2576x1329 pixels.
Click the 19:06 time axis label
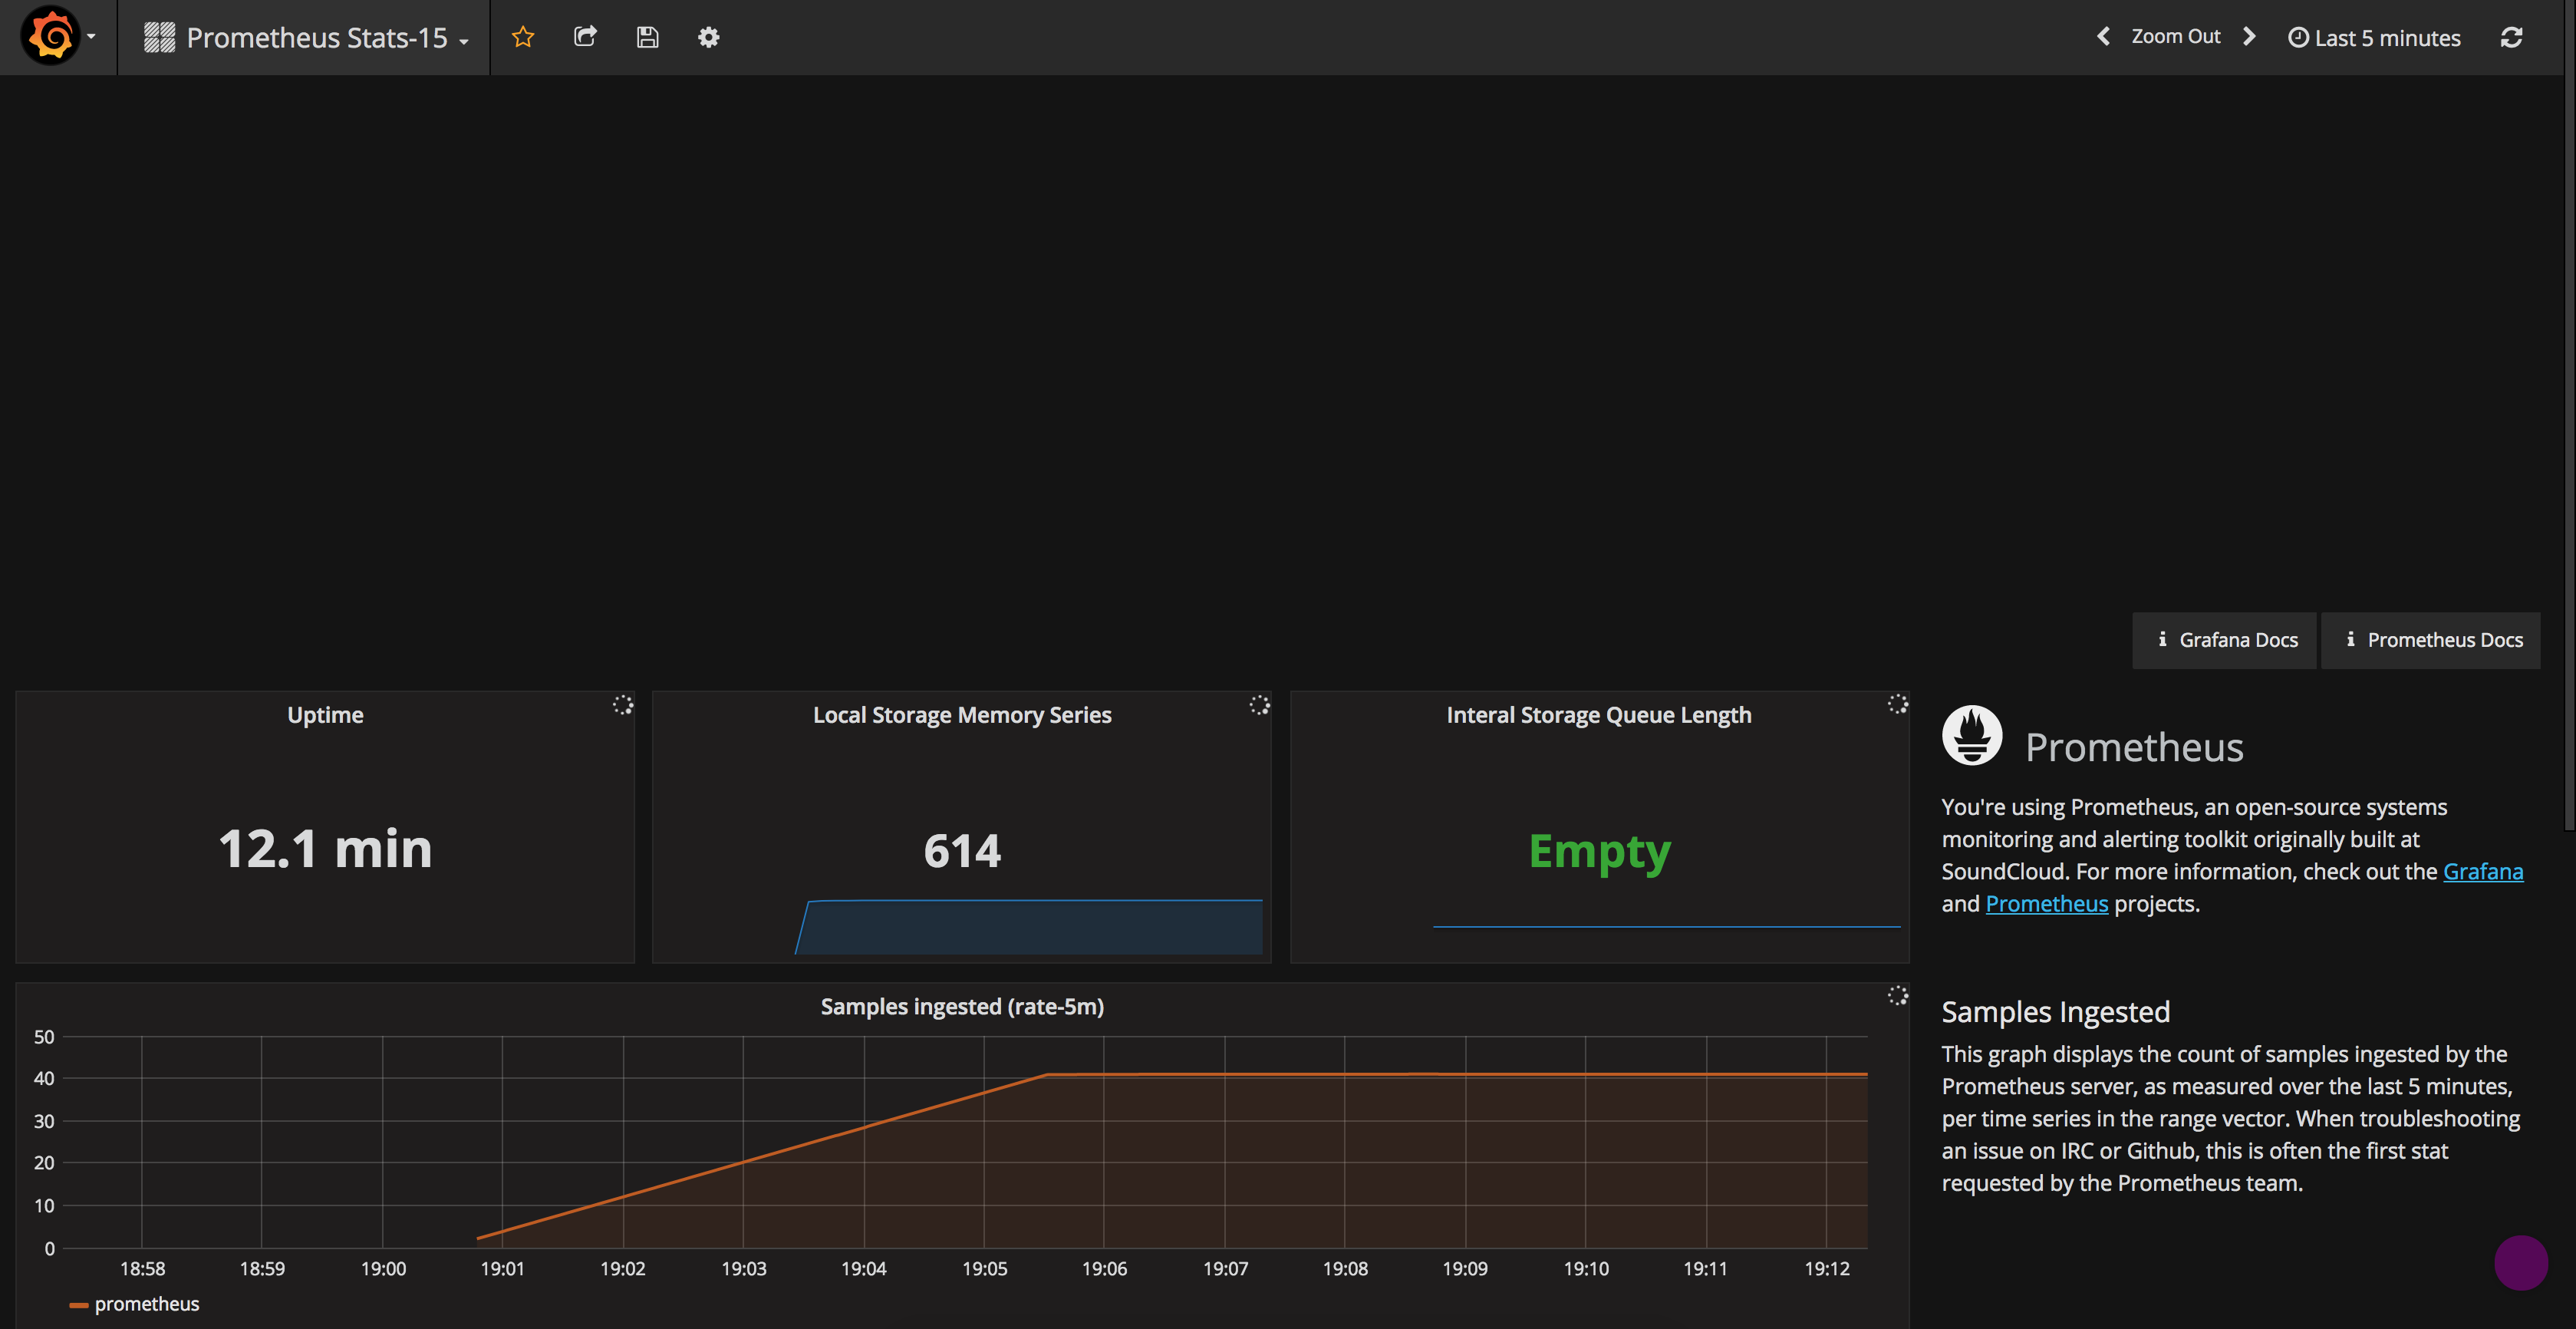click(1104, 1269)
